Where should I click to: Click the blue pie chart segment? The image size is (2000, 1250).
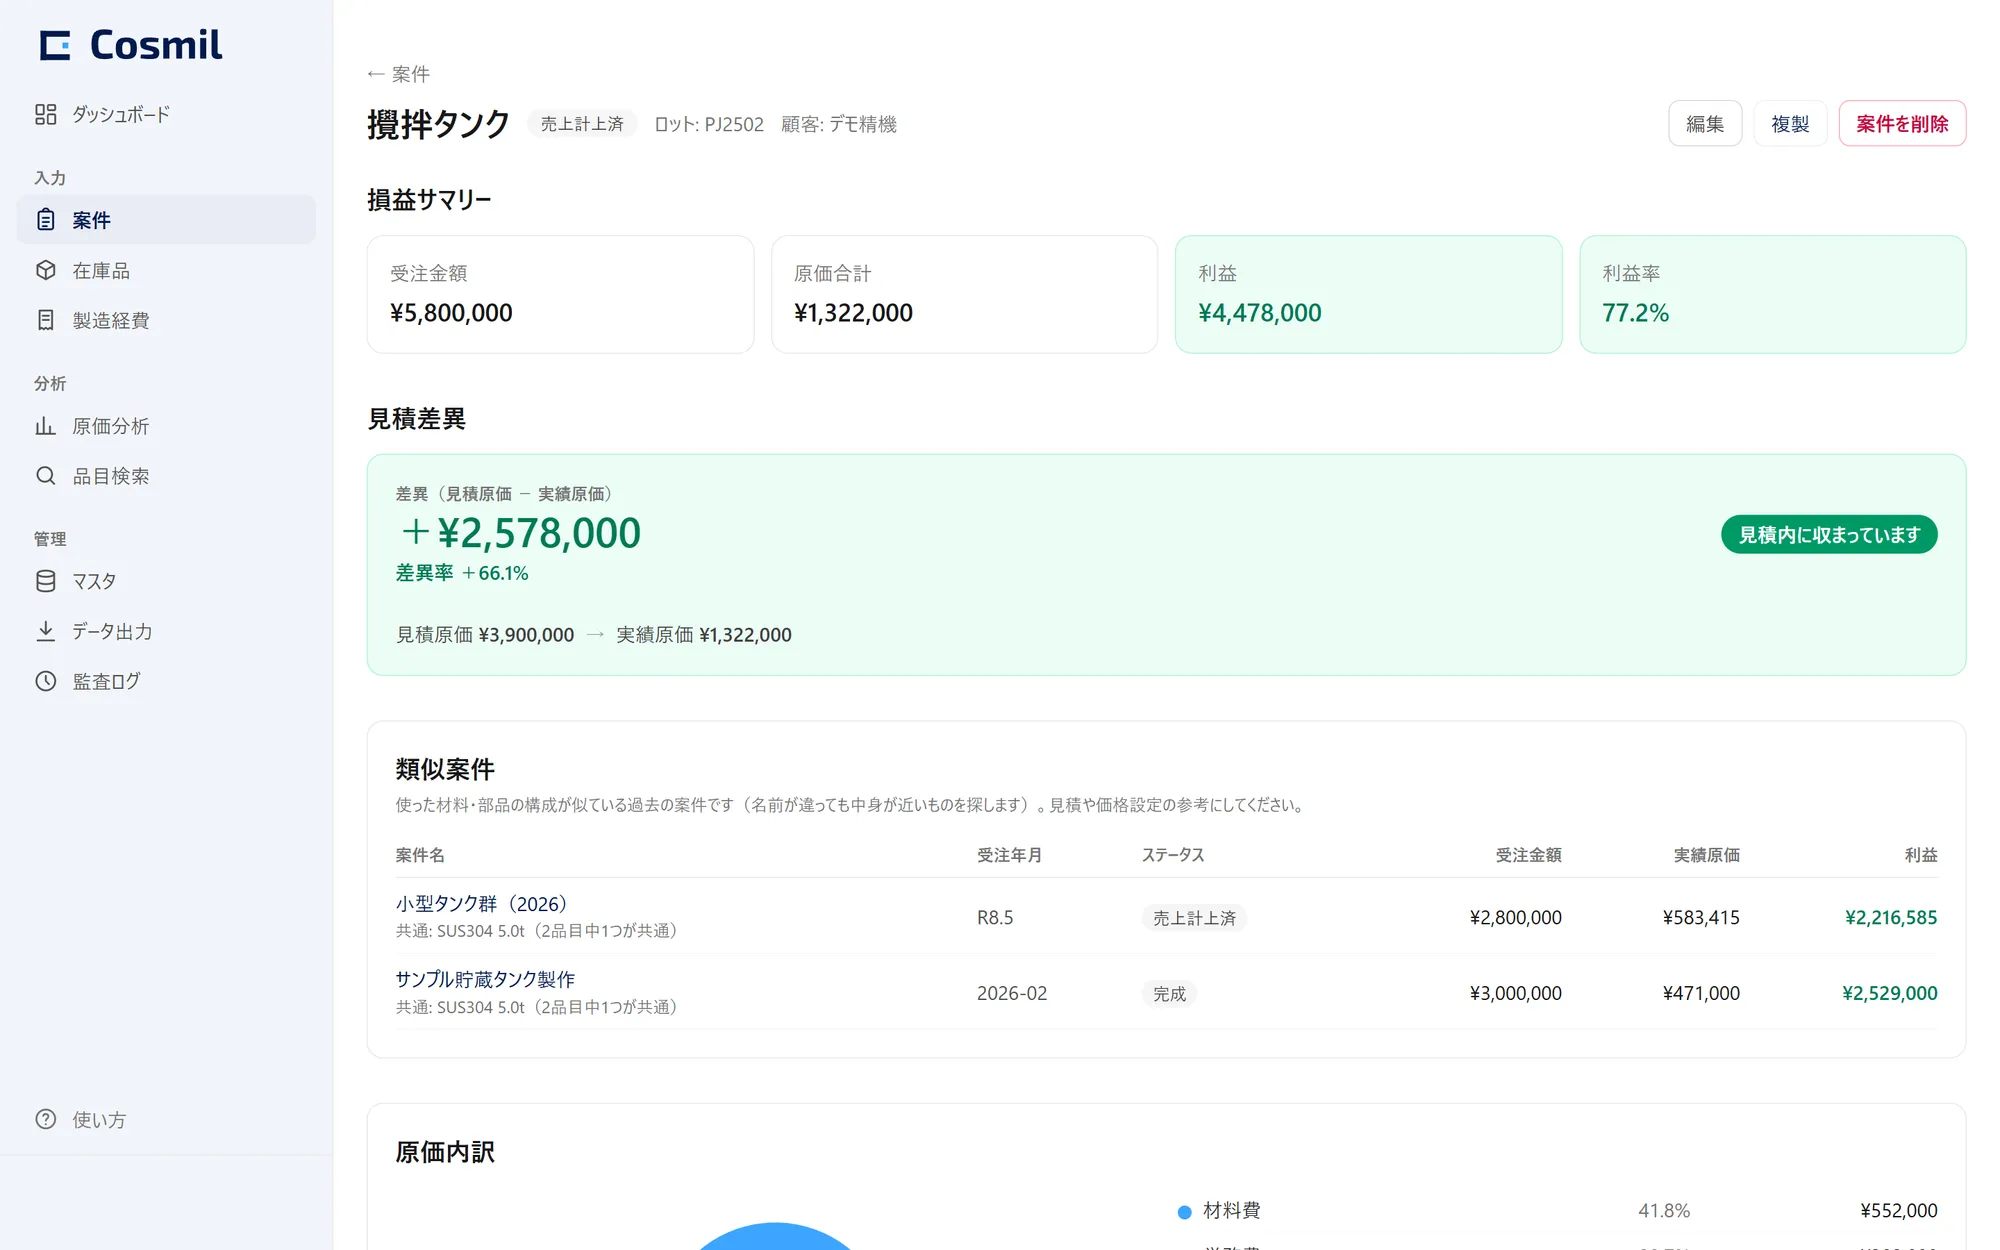click(775, 1238)
